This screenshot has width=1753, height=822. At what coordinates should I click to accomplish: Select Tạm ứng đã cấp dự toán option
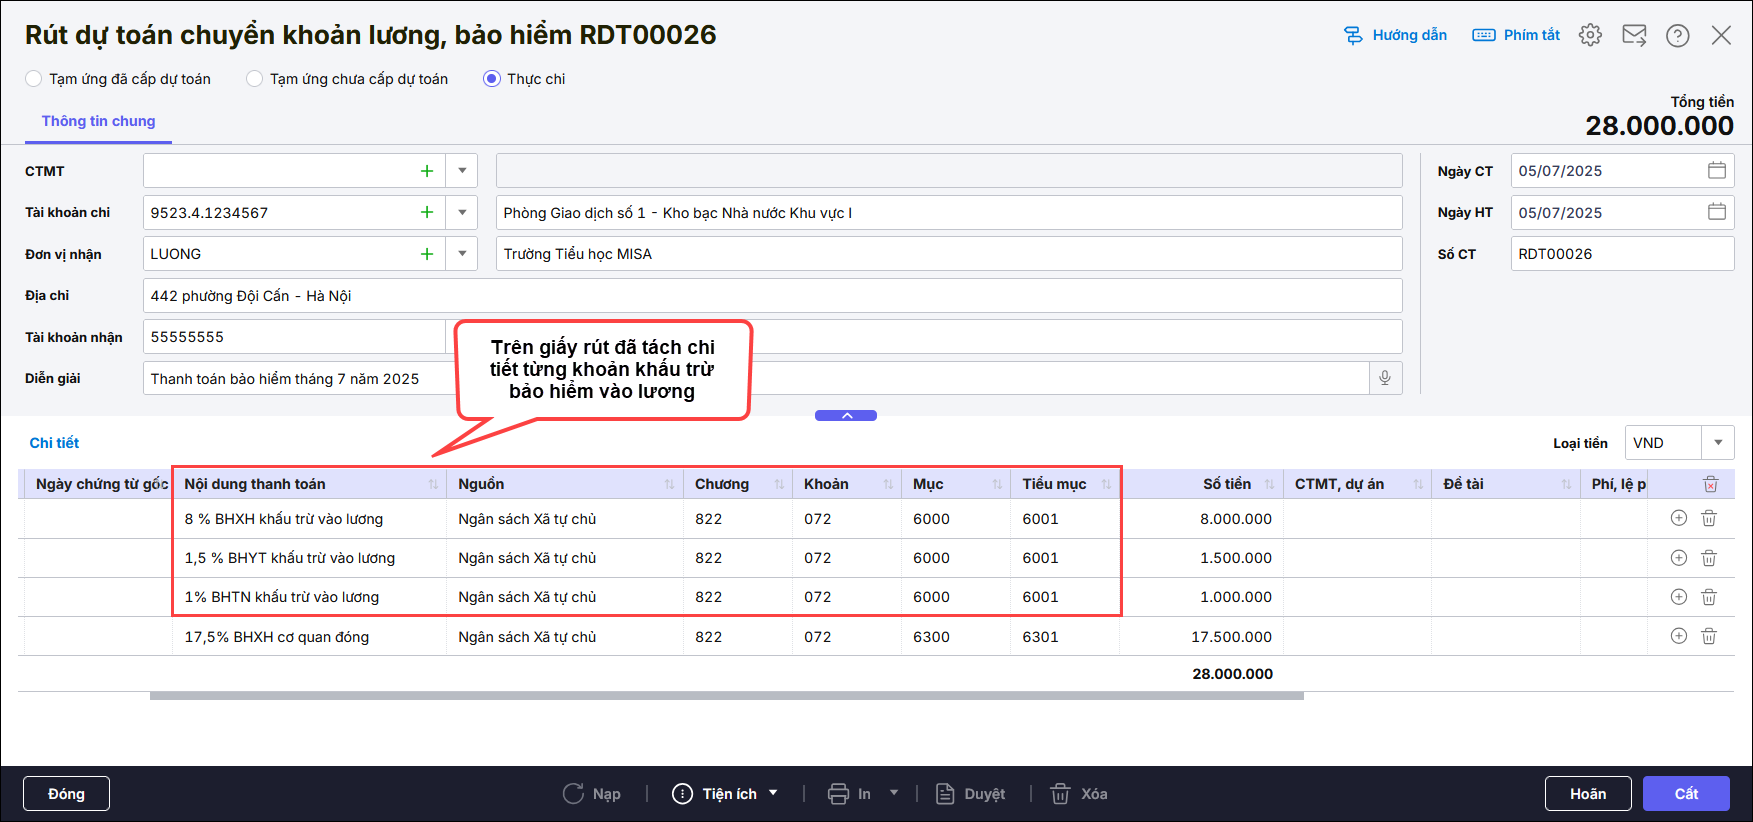point(34,79)
